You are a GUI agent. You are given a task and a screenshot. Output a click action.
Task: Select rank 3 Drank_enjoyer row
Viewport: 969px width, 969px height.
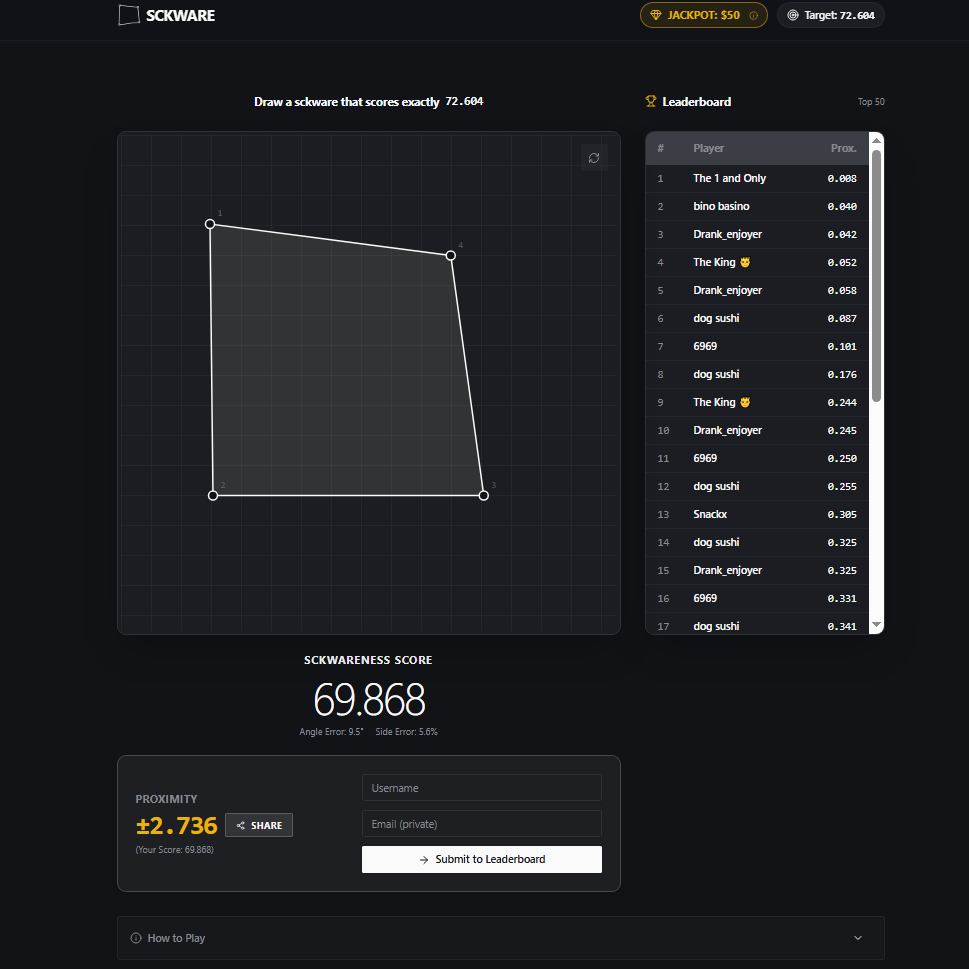tap(757, 234)
